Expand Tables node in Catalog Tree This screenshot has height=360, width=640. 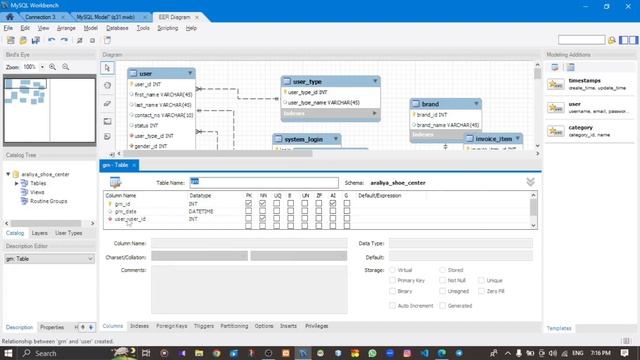coord(17,183)
